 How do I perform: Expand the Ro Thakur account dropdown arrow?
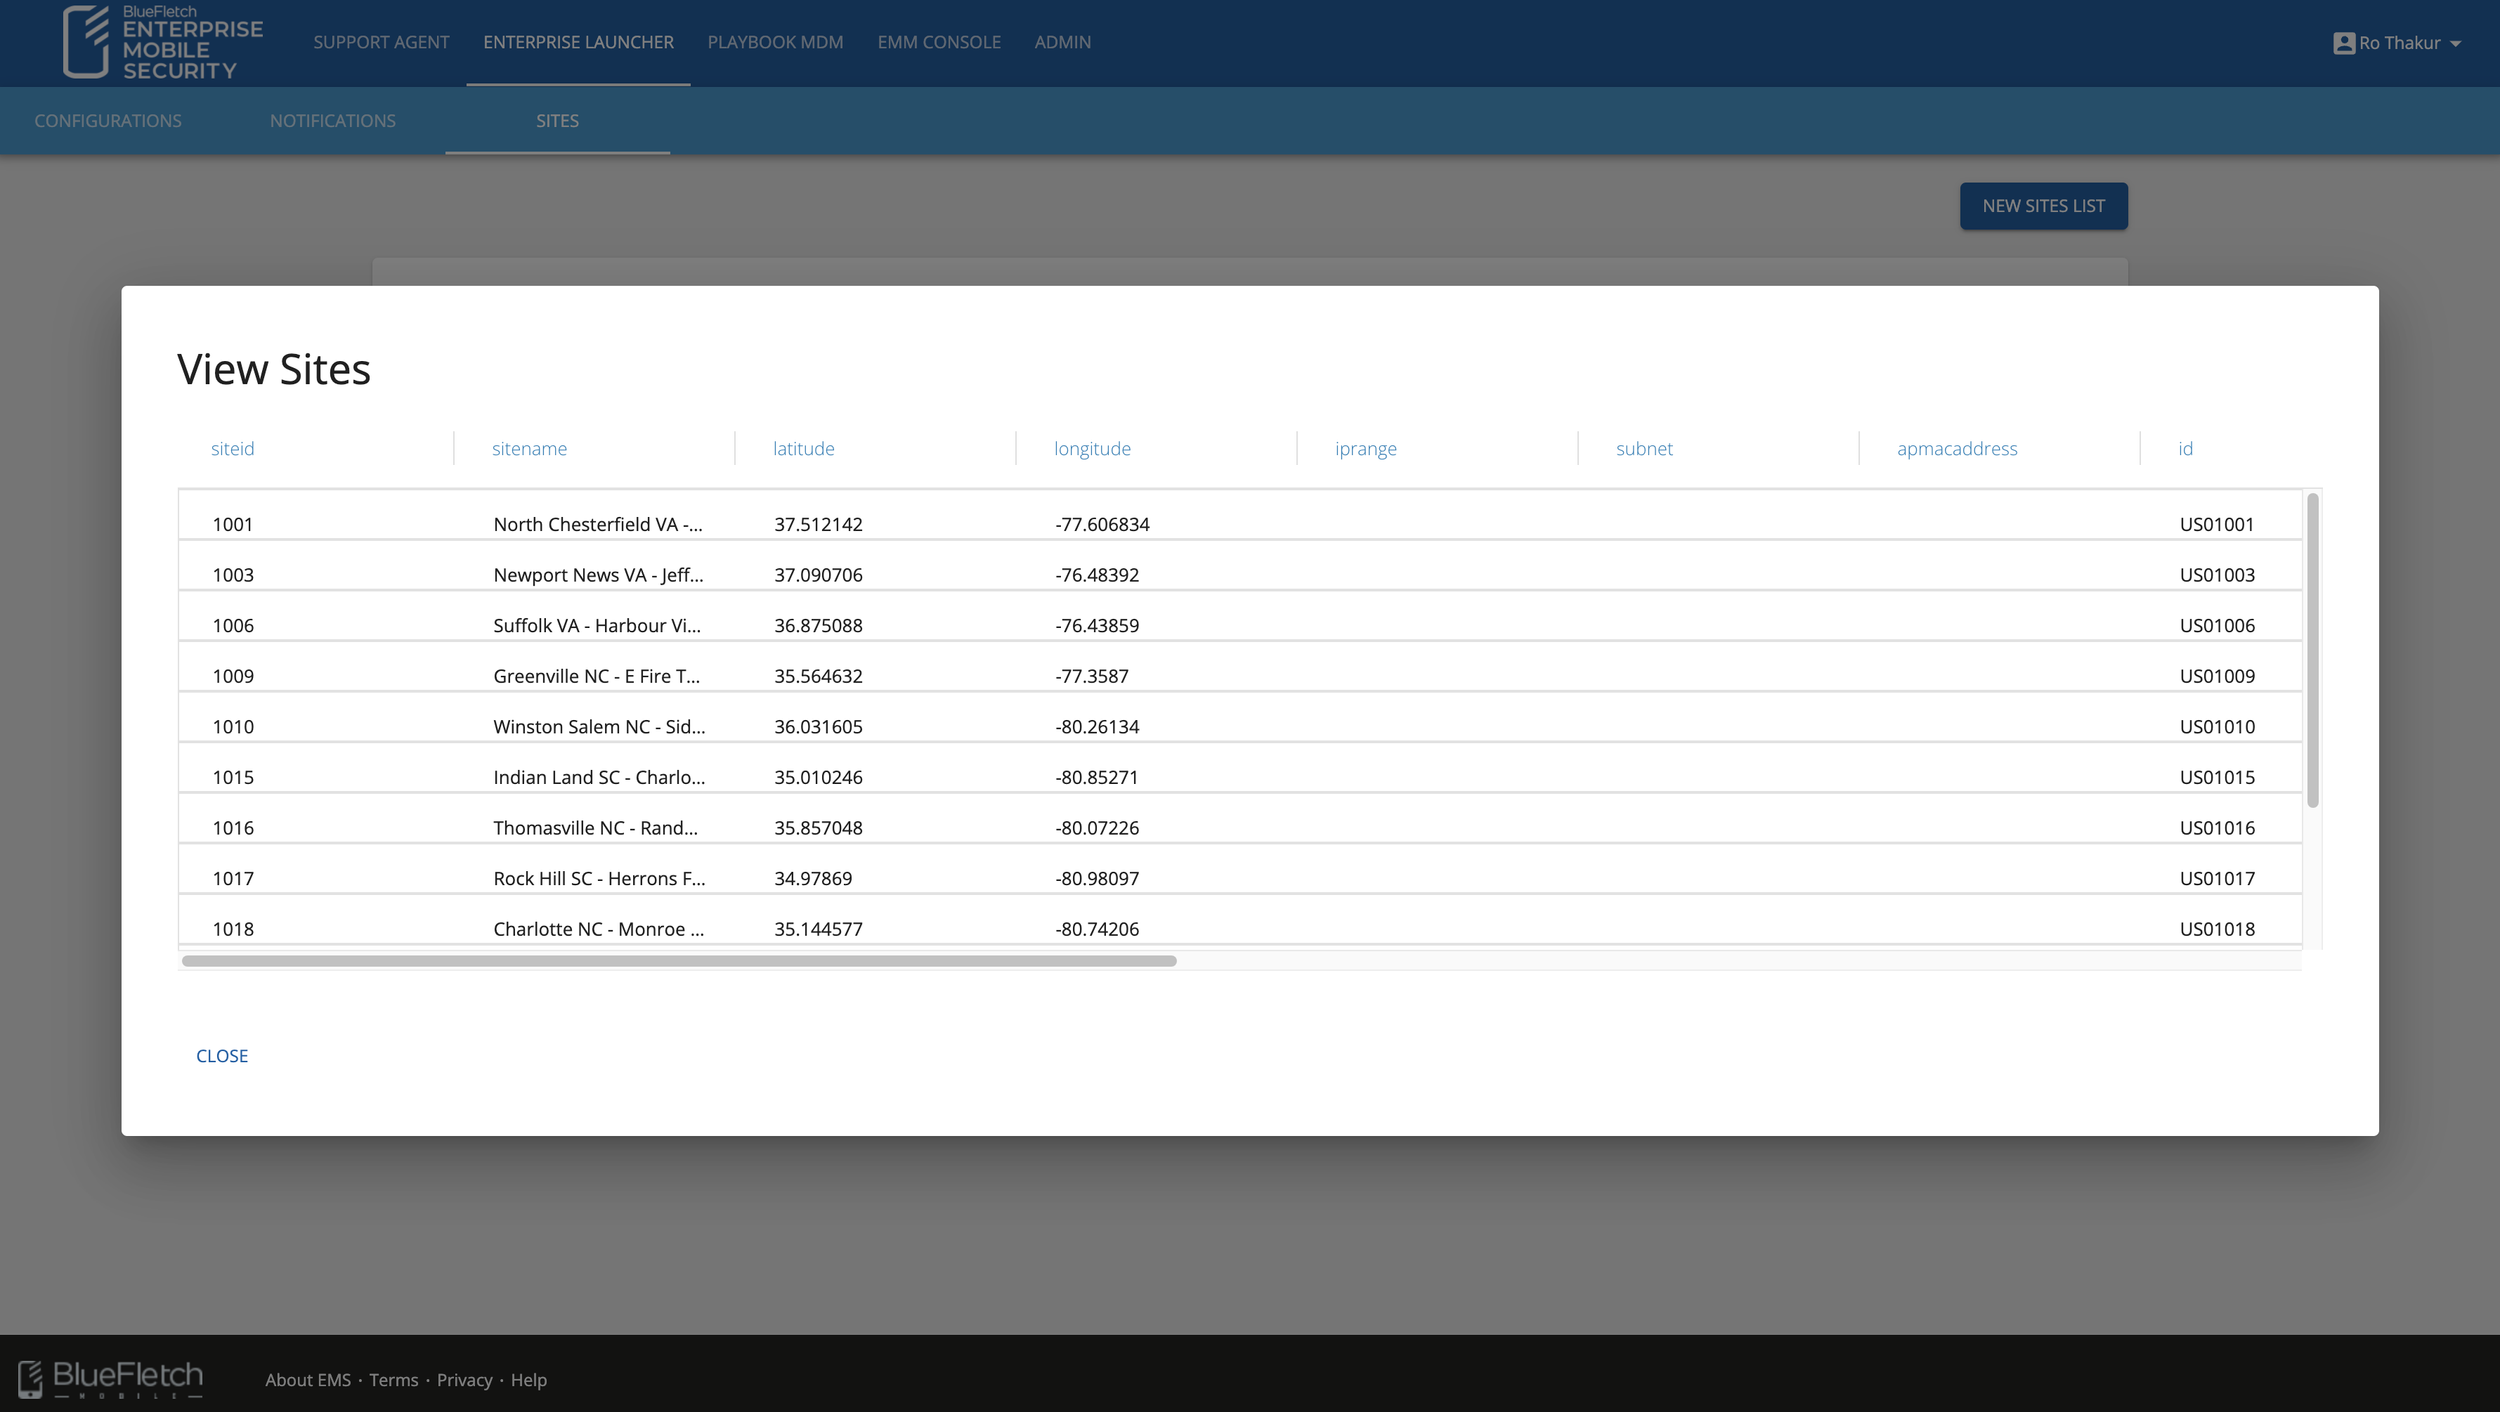click(x=2456, y=44)
